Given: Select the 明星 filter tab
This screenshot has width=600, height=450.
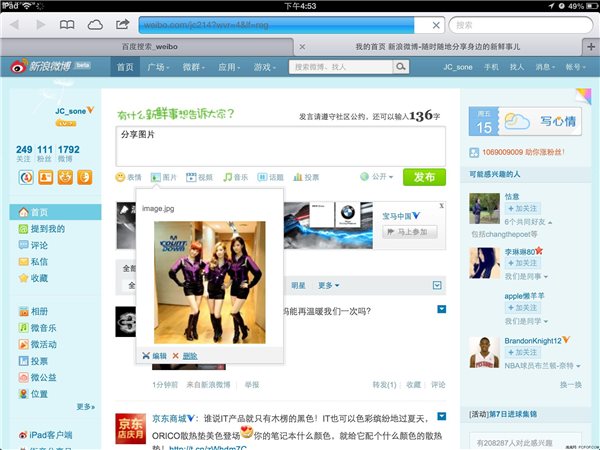Looking at the screenshot, I should click(x=298, y=285).
